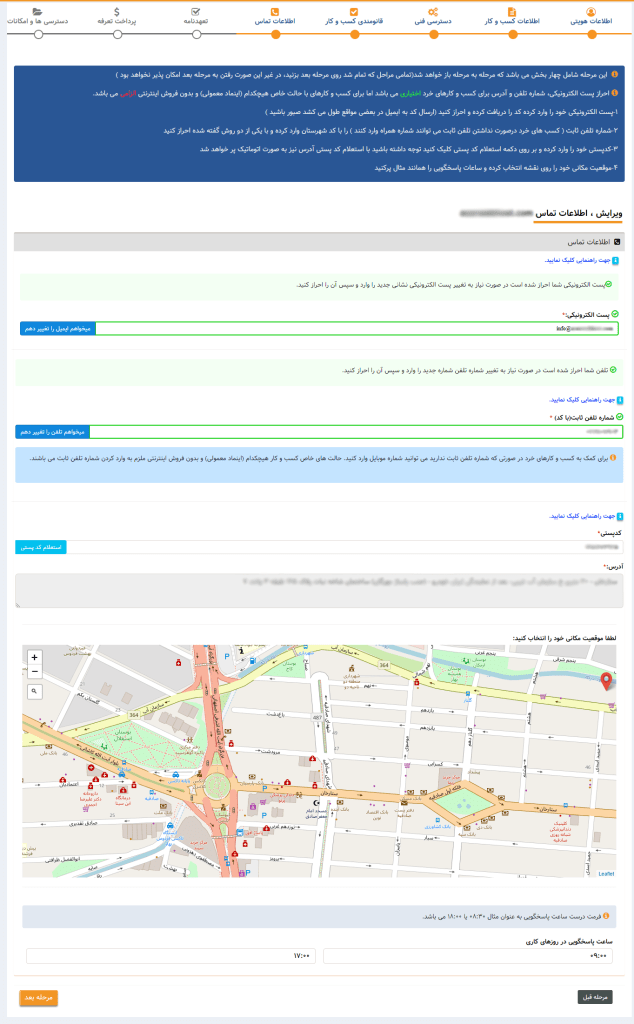Click the person icon above اطلاعات هویتی
This screenshot has height=1024, width=634.
(x=591, y=12)
